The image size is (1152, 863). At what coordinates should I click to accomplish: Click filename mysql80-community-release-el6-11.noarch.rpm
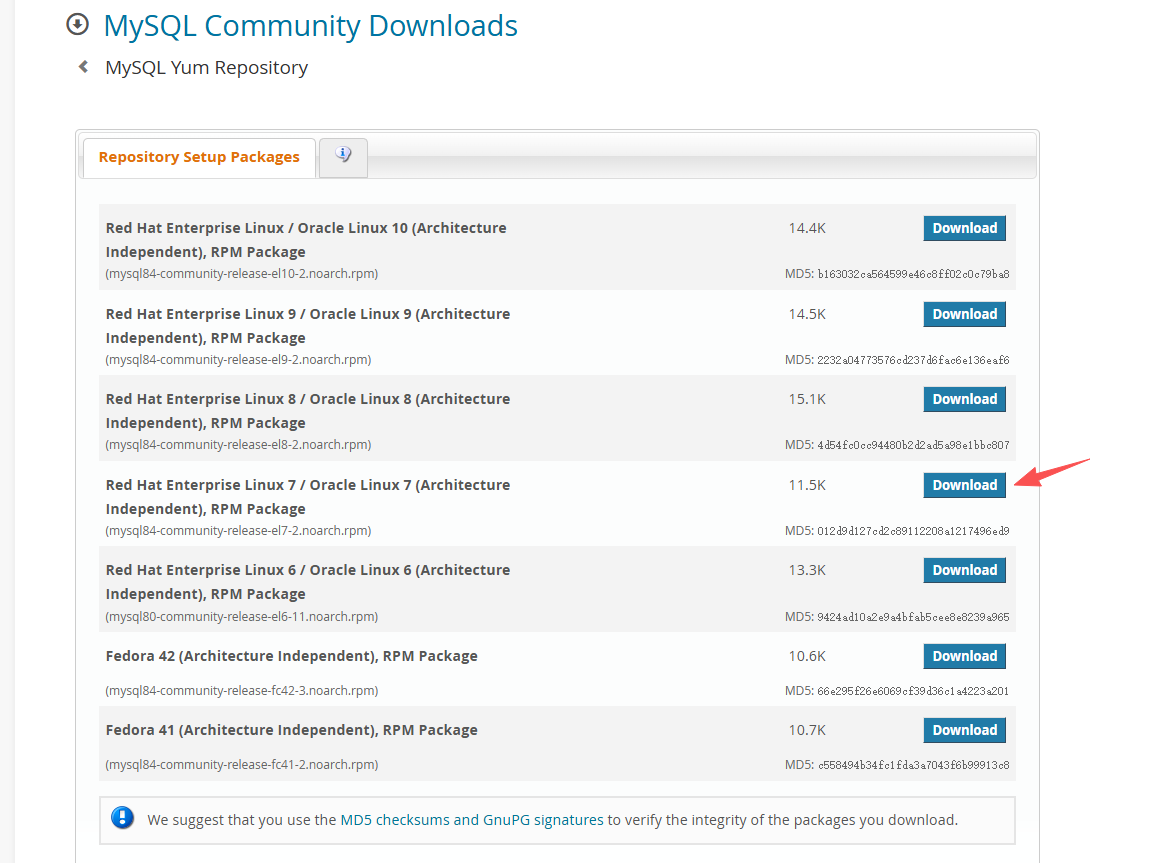click(242, 617)
